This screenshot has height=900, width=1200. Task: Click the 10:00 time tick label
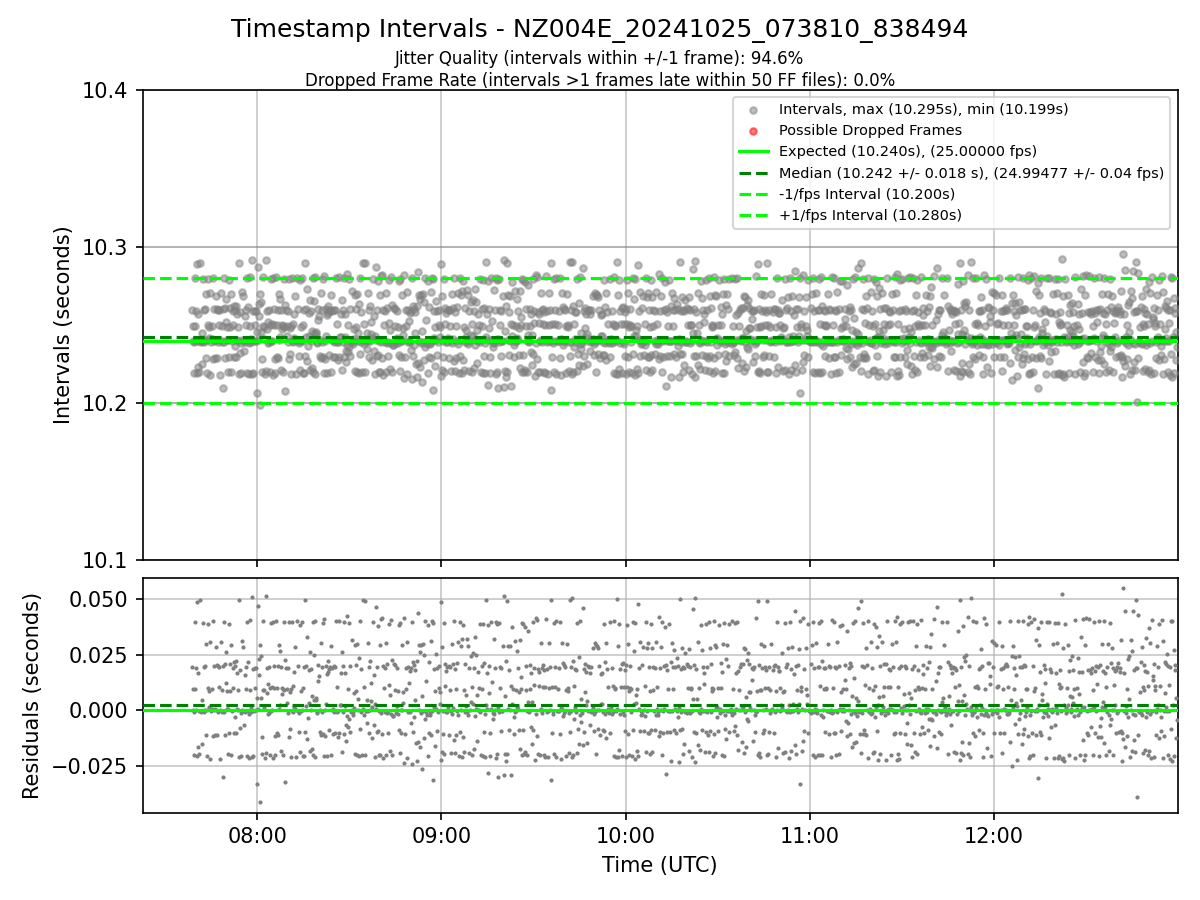click(625, 834)
